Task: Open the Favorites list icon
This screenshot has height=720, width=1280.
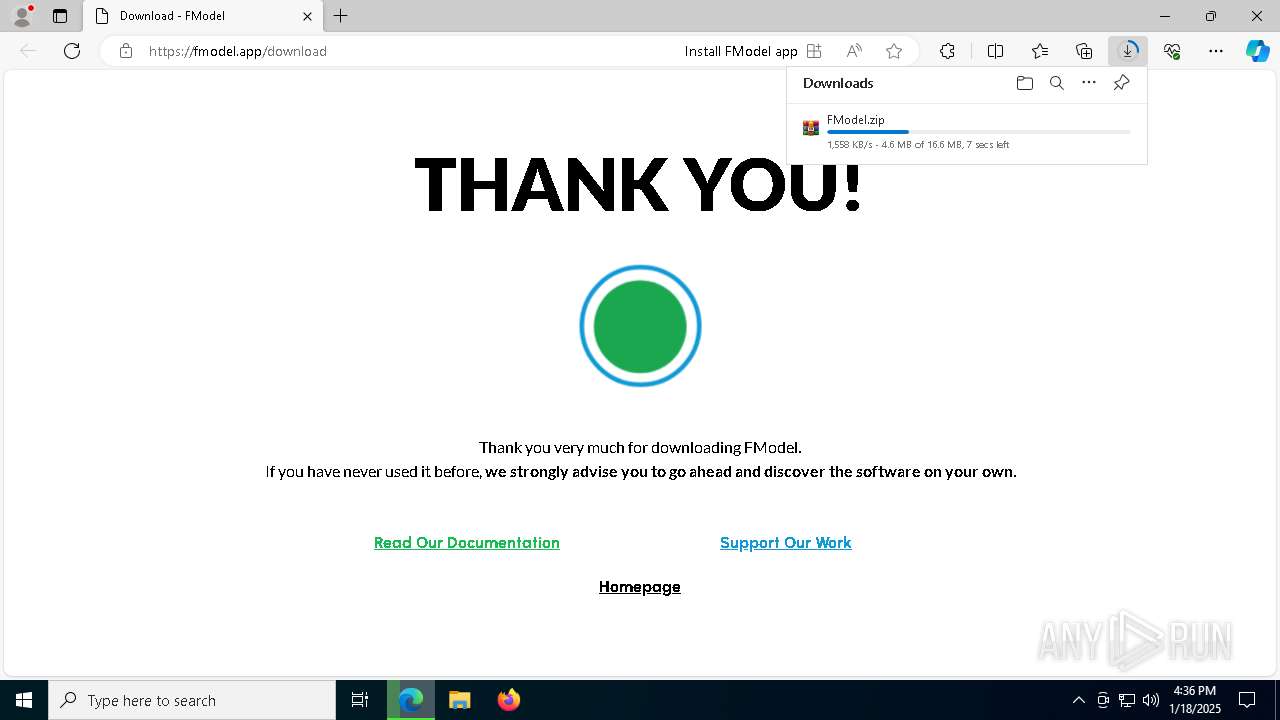Action: (x=1040, y=51)
